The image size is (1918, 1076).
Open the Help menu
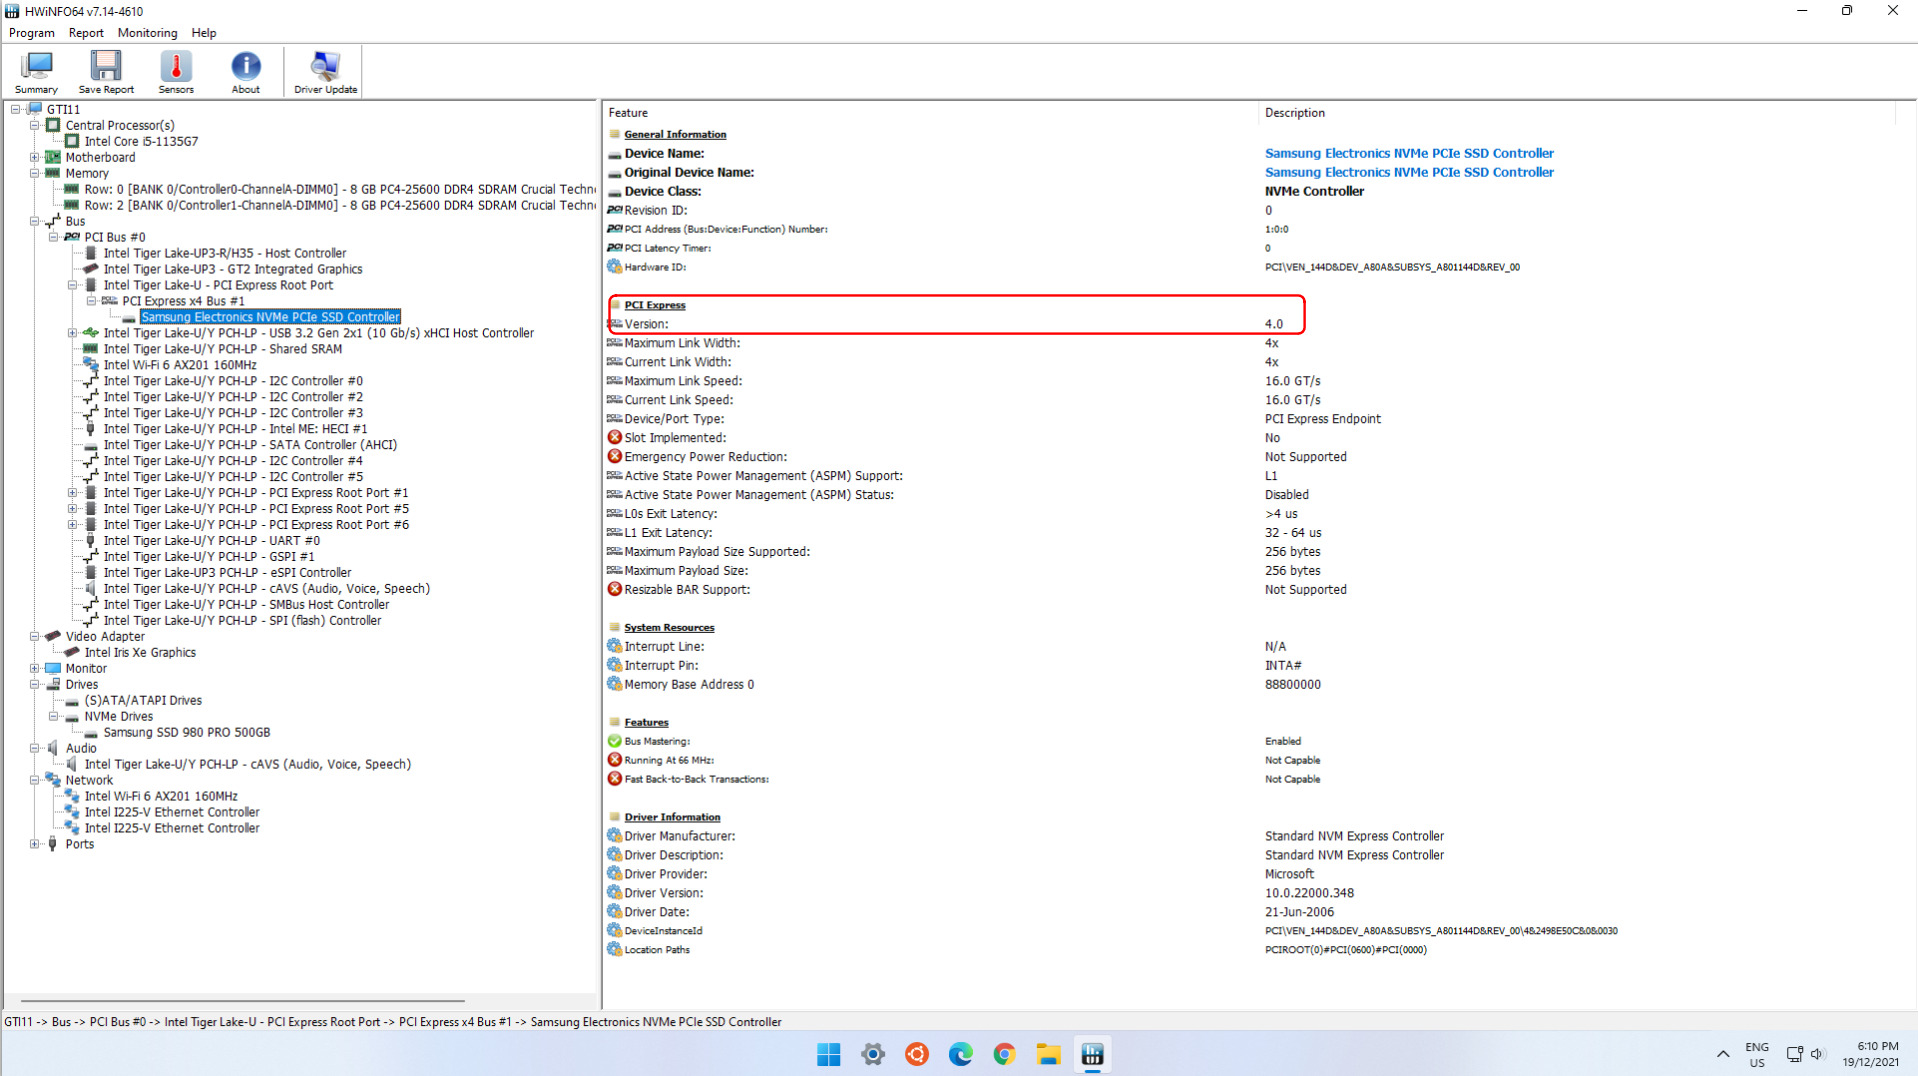point(204,33)
